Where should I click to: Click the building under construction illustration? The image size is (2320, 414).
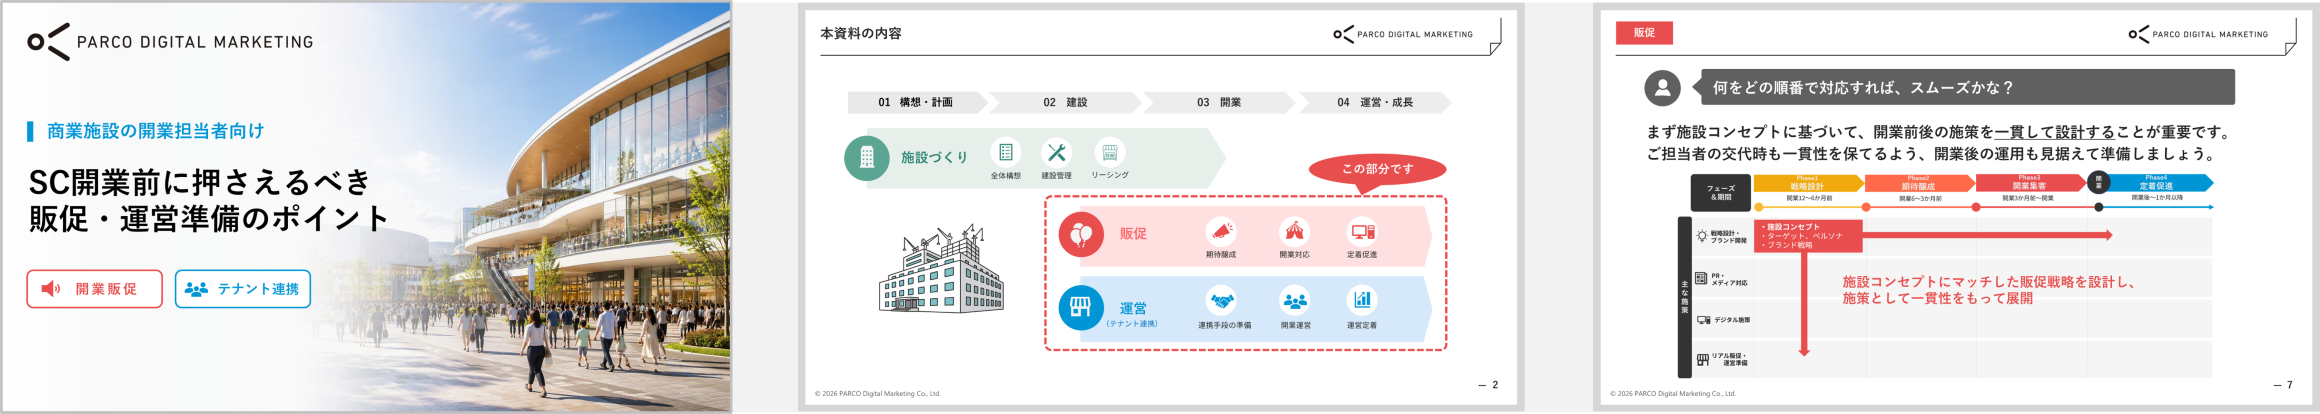[x=941, y=268]
